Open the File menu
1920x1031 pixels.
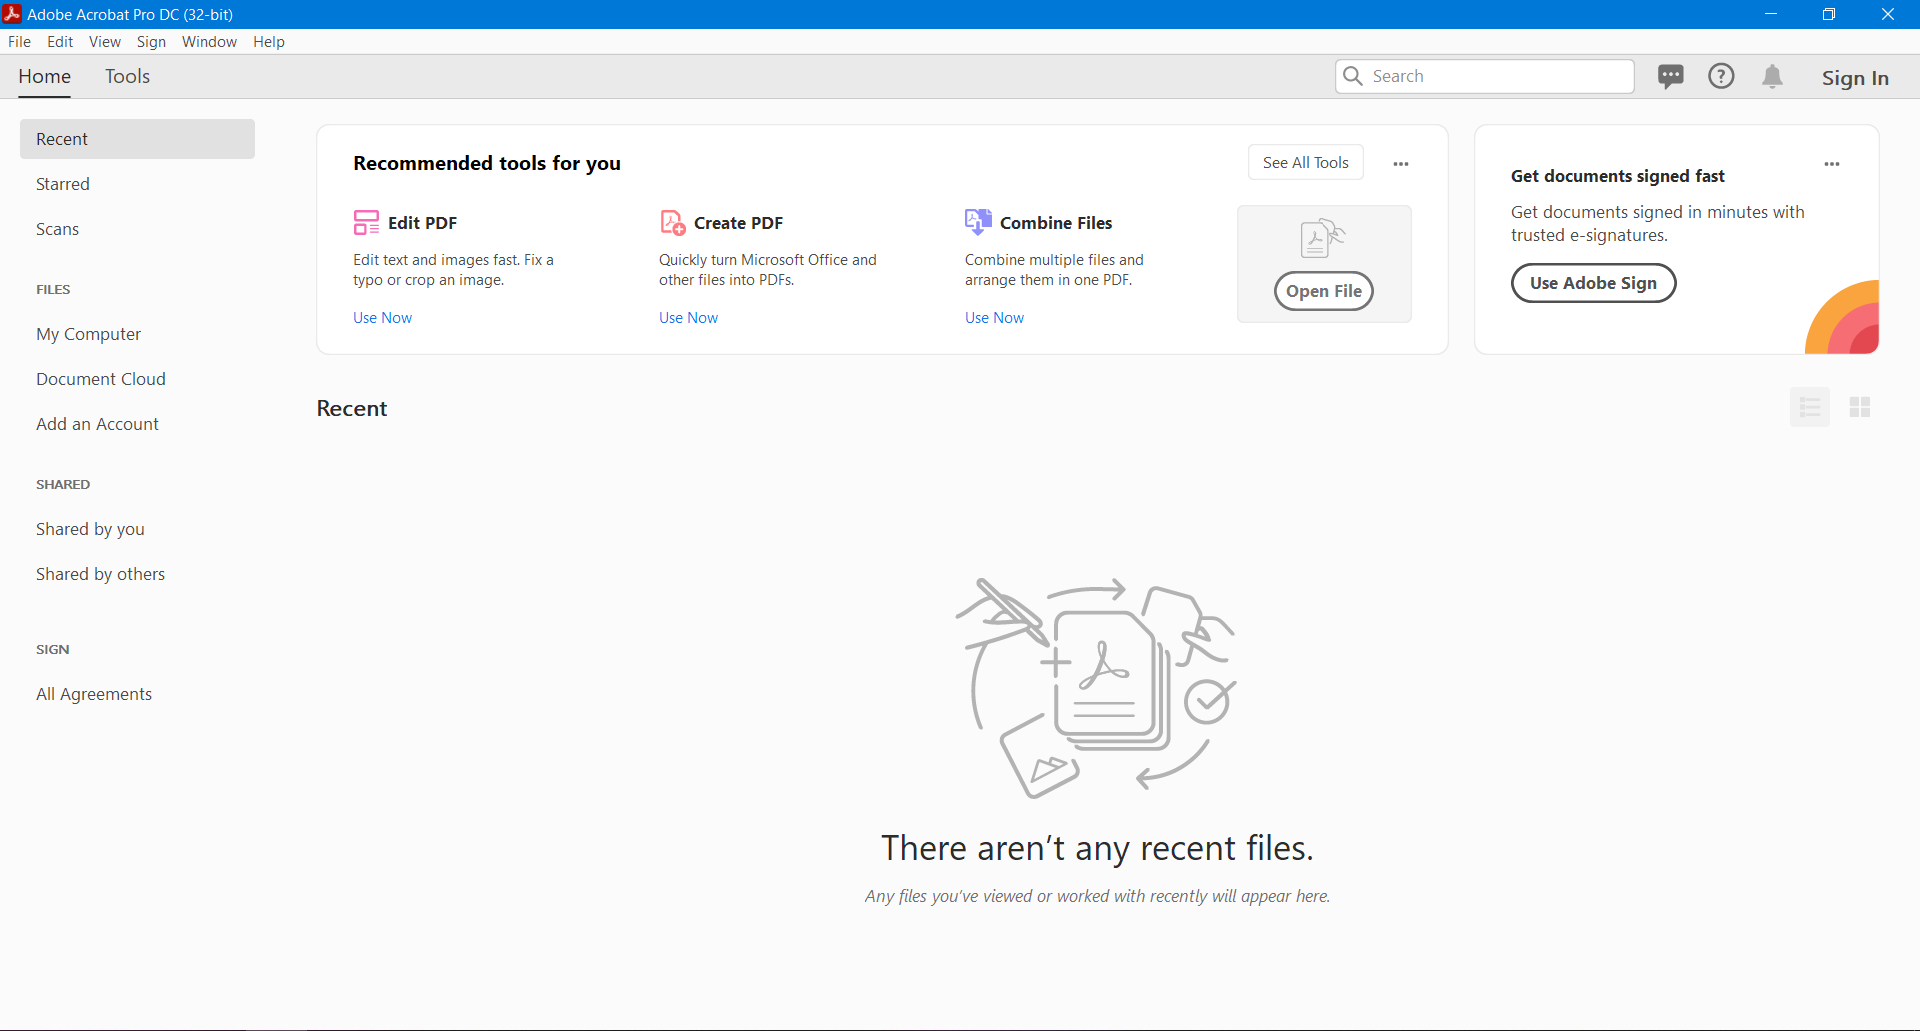pos(19,42)
